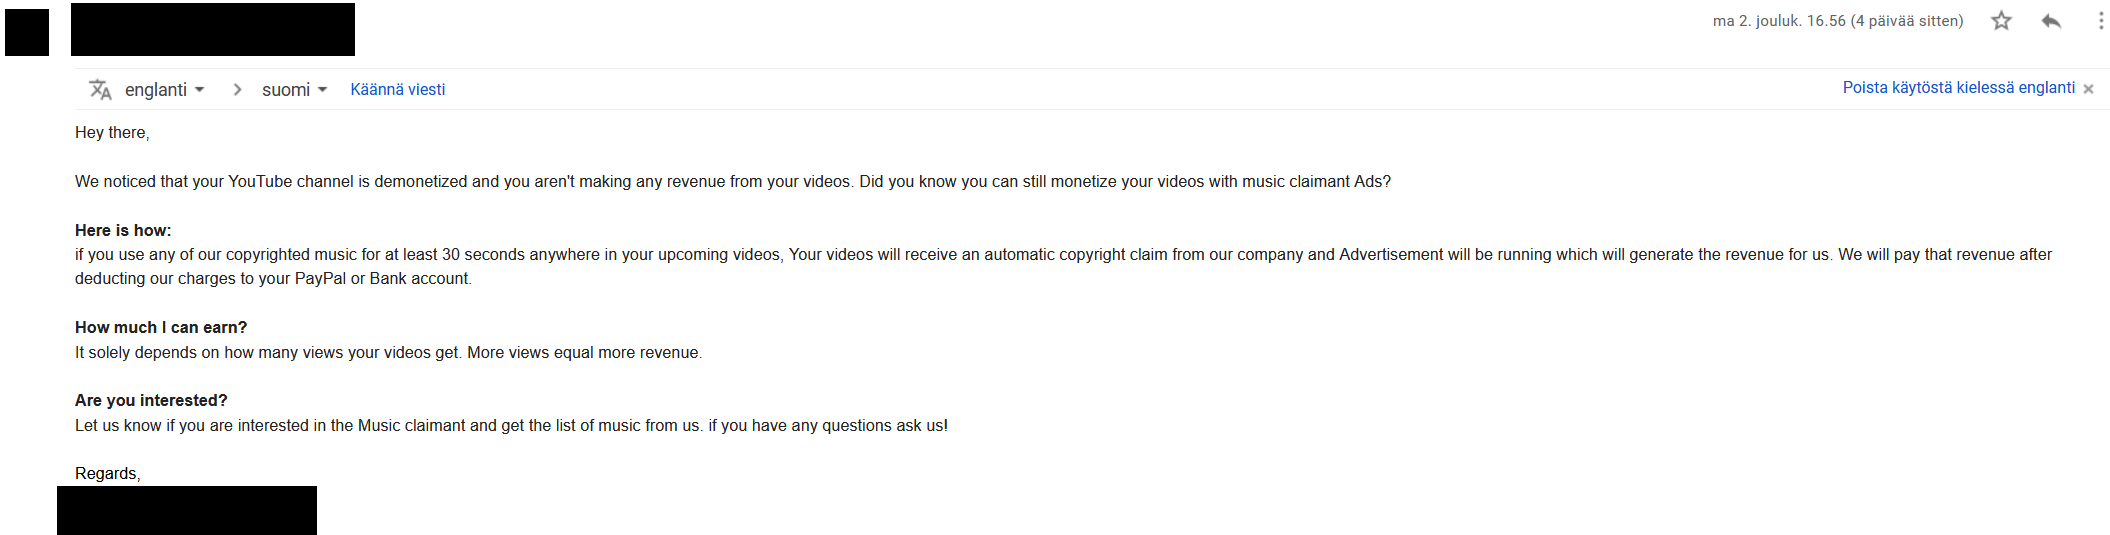This screenshot has height=535, width=2110.
Task: Open the three-dot more options menu
Action: pyautogui.click(x=2100, y=21)
